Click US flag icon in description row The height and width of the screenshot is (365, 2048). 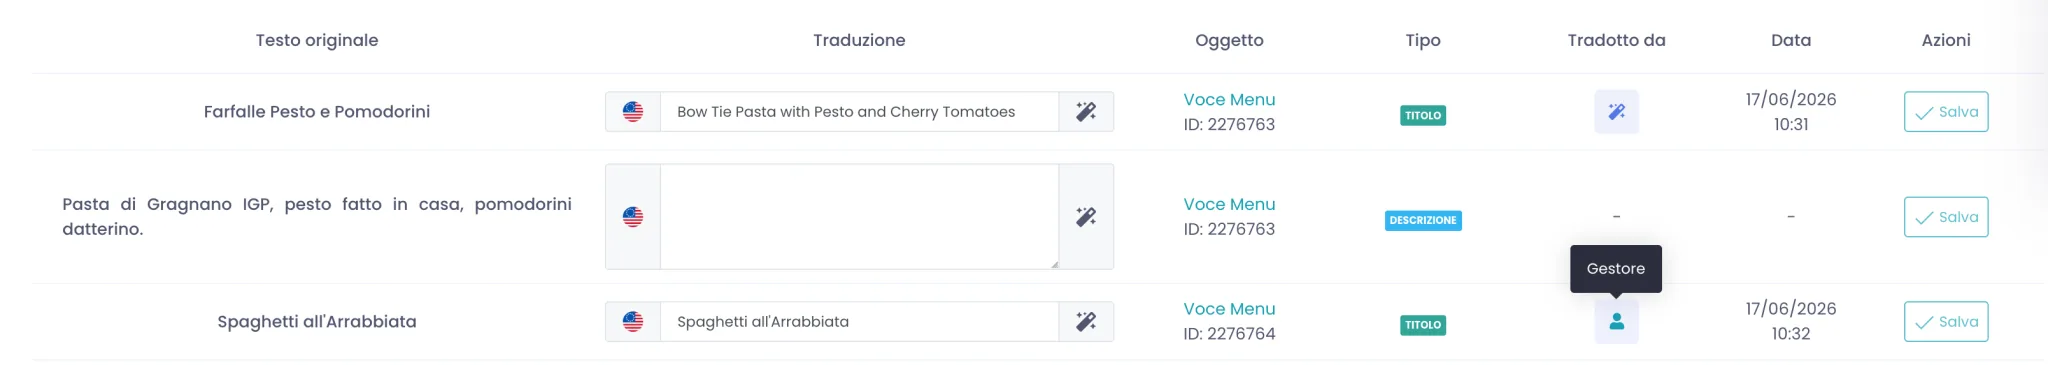click(x=633, y=217)
